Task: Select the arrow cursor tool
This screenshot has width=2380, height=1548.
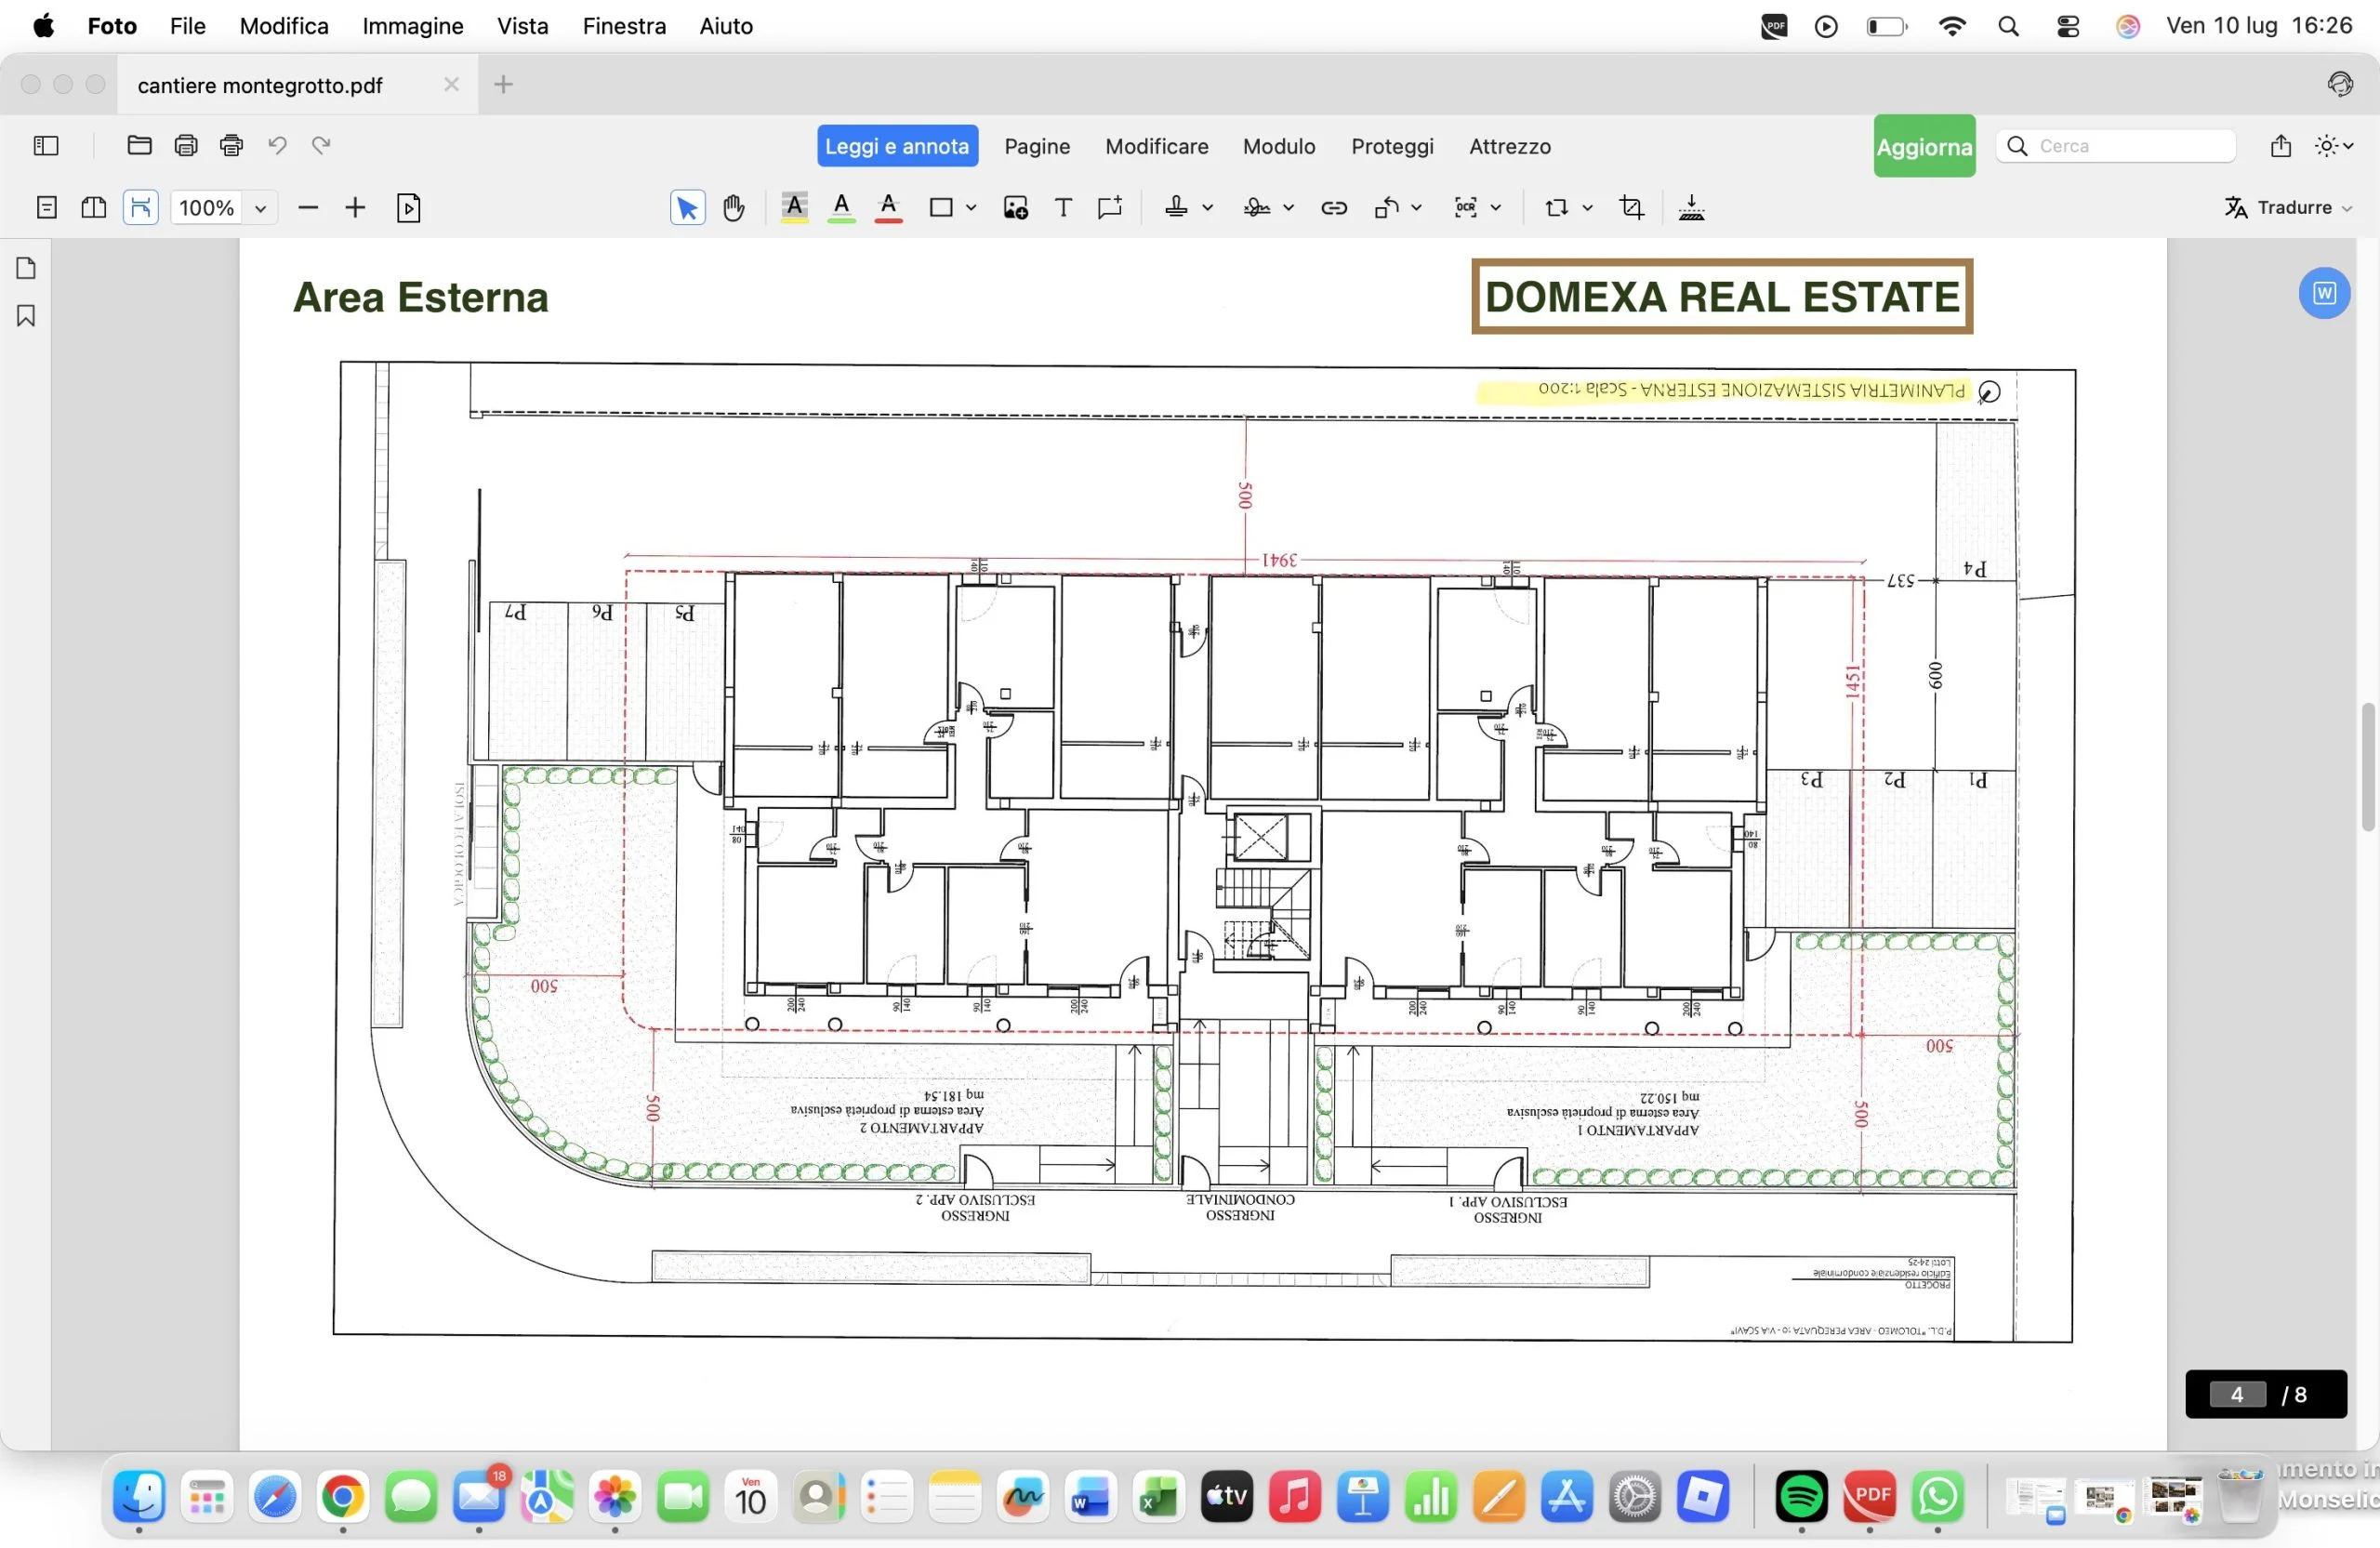Action: click(x=687, y=208)
